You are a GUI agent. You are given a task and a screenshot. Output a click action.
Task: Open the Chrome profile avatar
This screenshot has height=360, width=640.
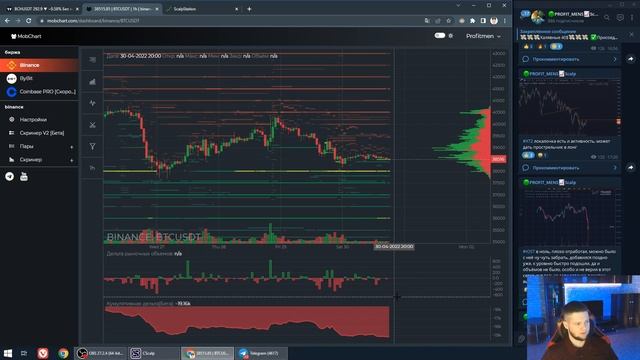pos(494,20)
